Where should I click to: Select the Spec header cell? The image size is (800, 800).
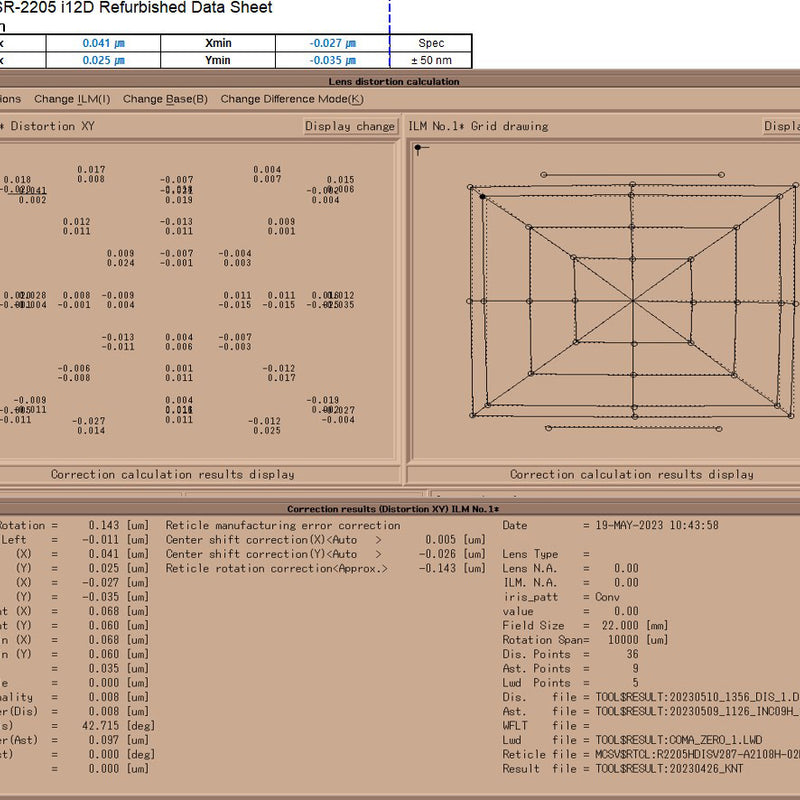431,43
